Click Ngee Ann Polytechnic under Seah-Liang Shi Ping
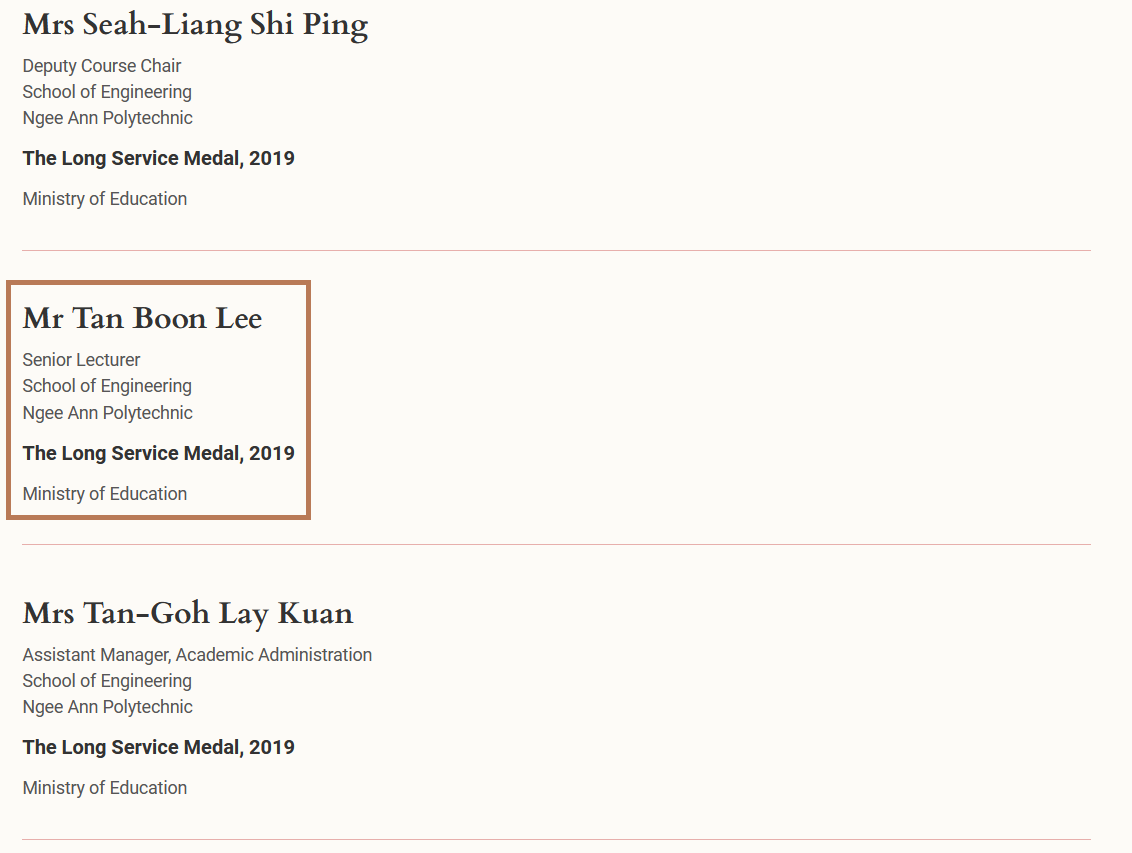This screenshot has width=1132, height=853. [108, 118]
